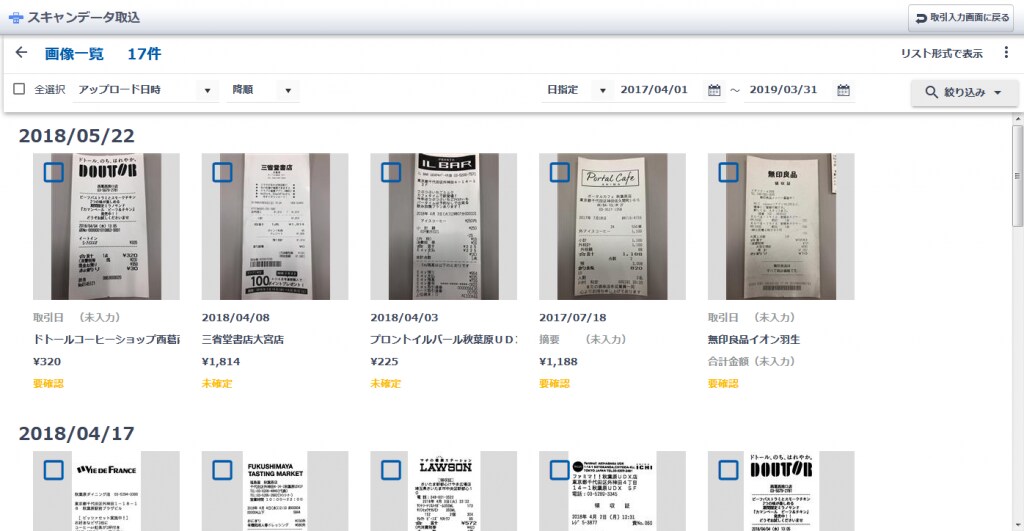
Task: Click the ¥1,814 amount
Action: [221, 361]
